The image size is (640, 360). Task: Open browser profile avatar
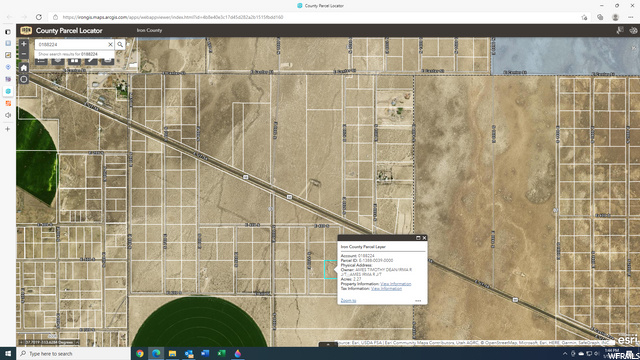[615, 17]
